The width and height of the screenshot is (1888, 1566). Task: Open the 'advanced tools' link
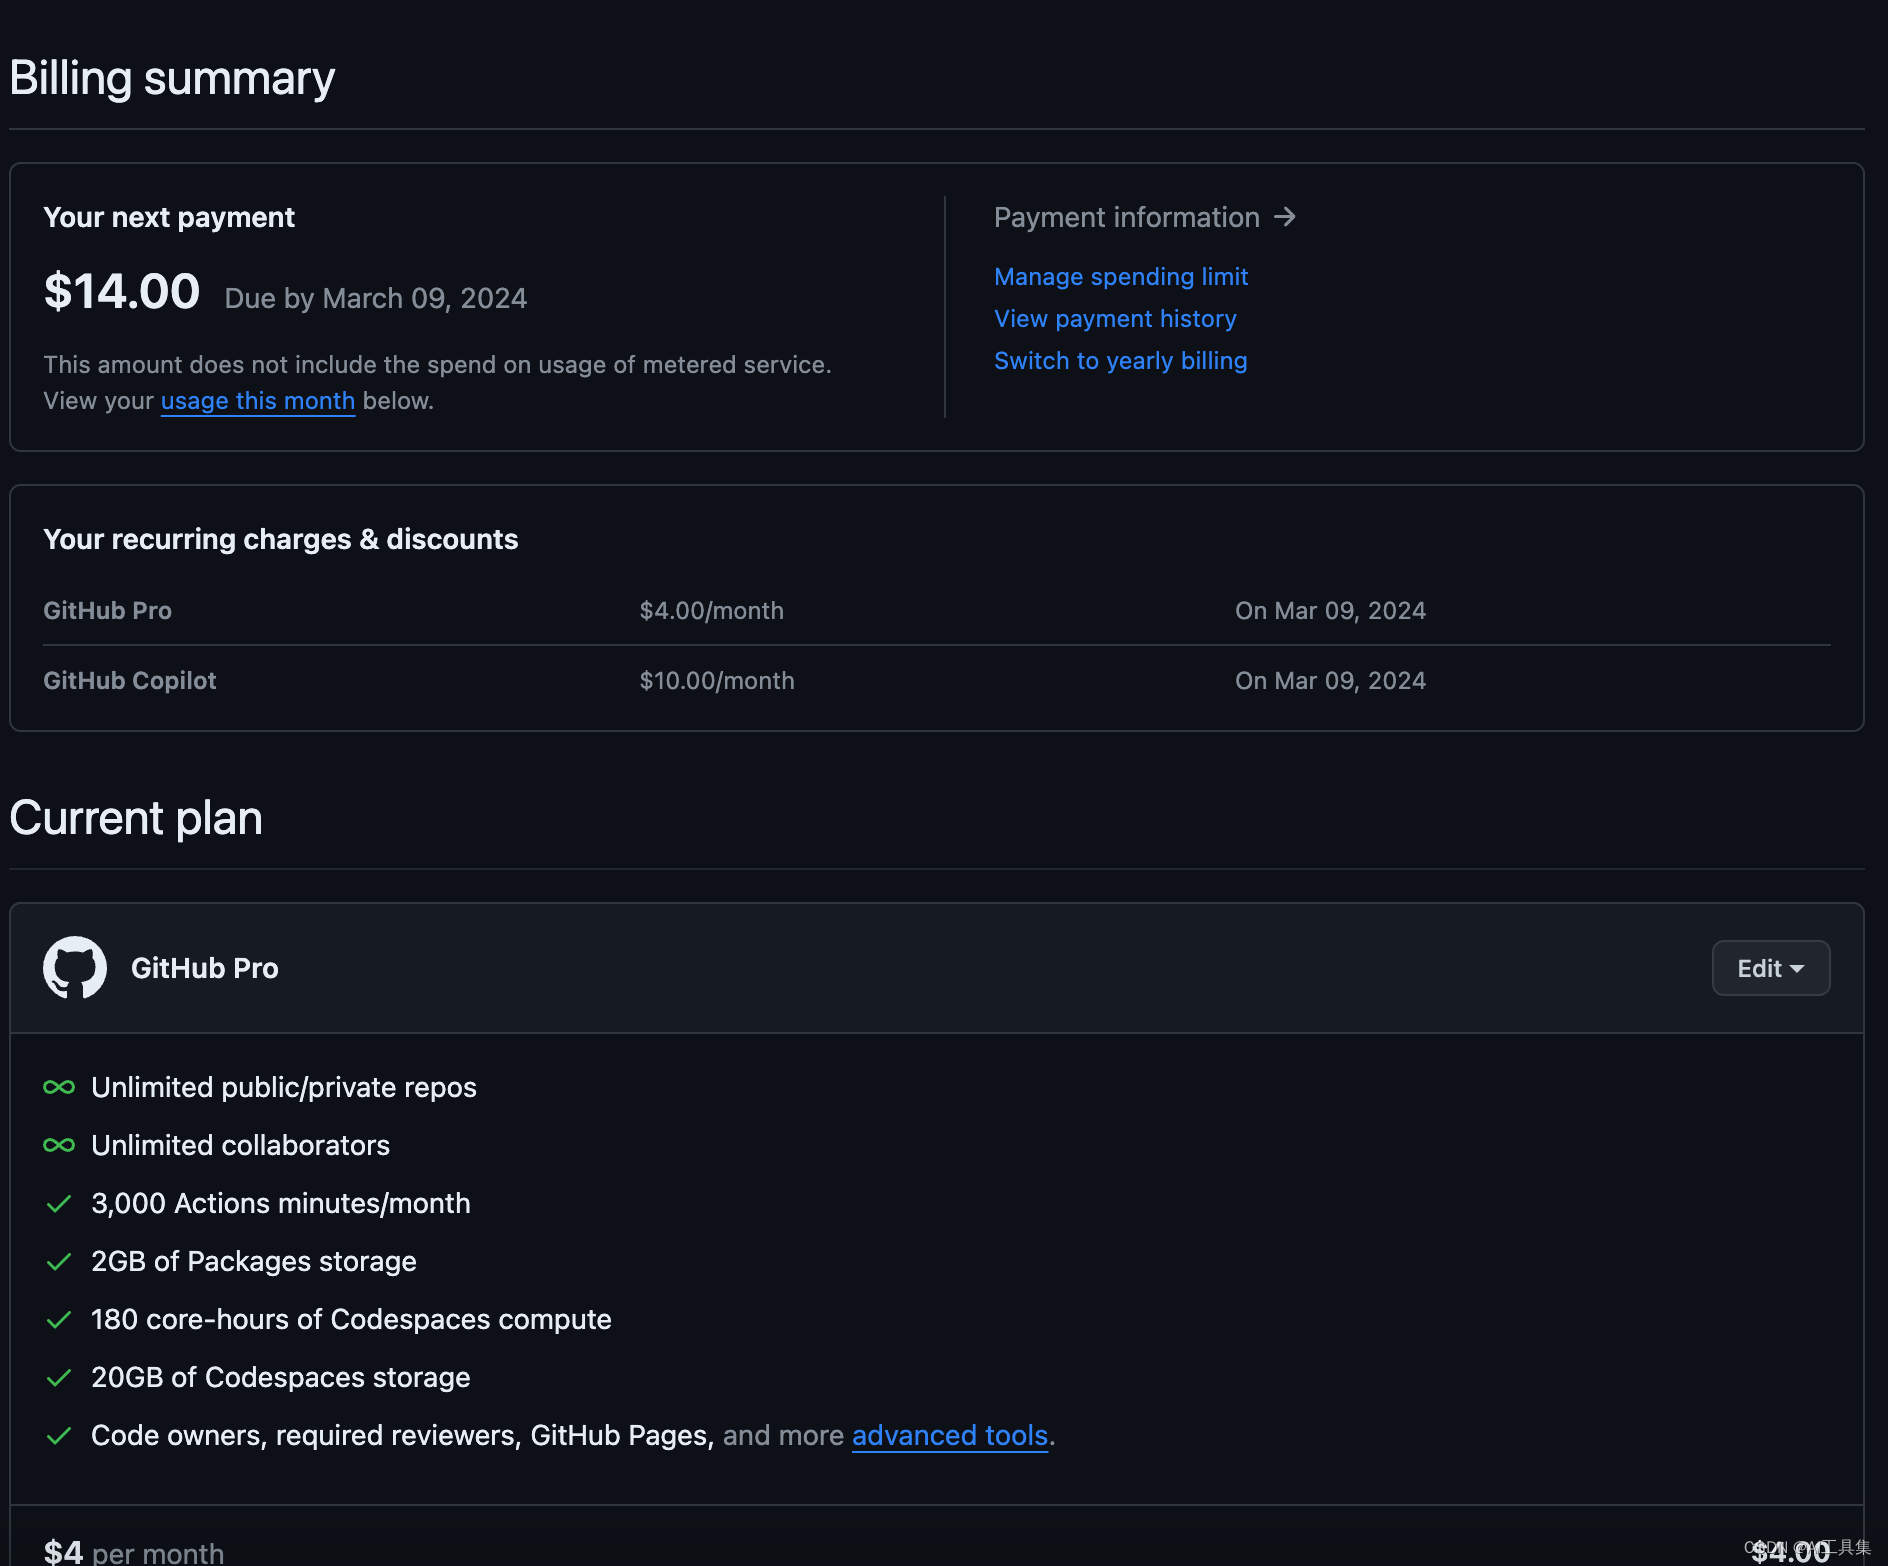(949, 1435)
